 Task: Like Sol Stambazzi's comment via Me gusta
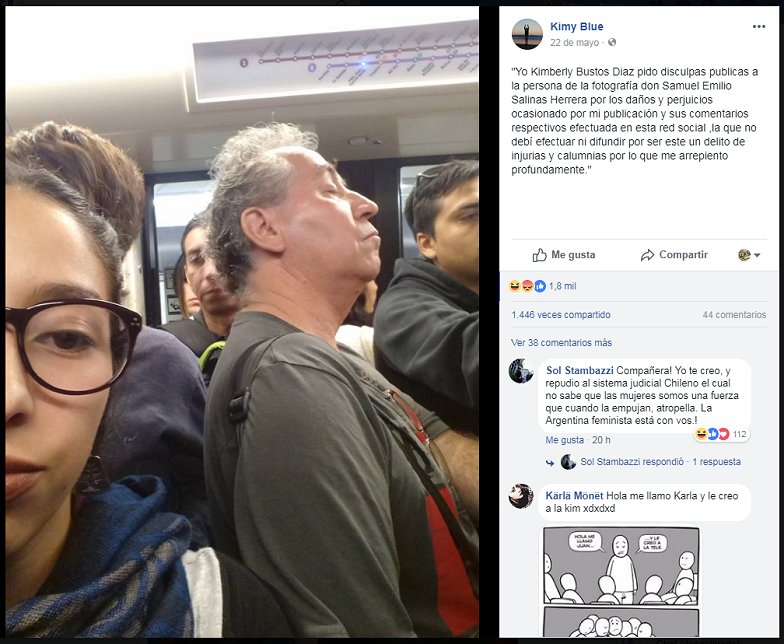click(564, 440)
